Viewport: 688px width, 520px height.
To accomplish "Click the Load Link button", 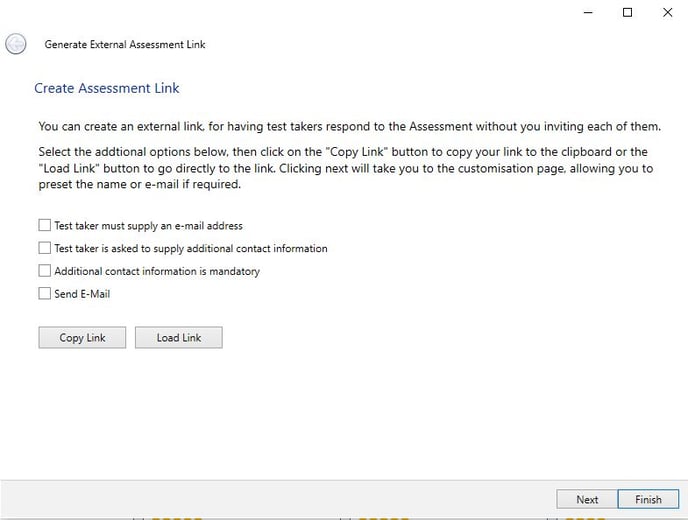I will (x=179, y=337).
